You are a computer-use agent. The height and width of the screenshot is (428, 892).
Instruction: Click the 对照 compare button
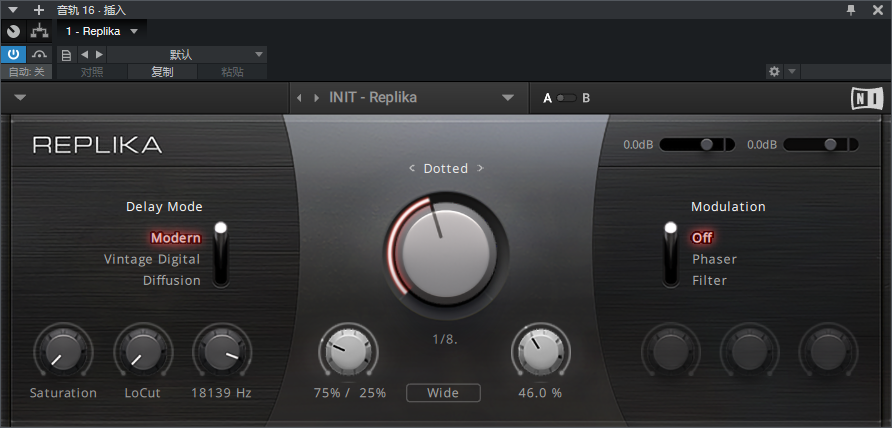[92, 72]
